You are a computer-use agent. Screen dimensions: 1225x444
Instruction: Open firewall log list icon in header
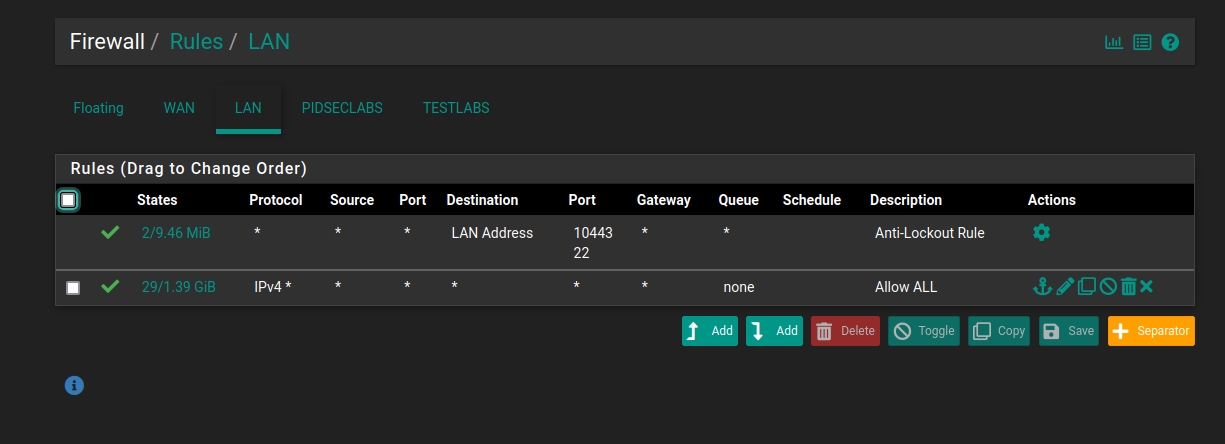(1142, 42)
